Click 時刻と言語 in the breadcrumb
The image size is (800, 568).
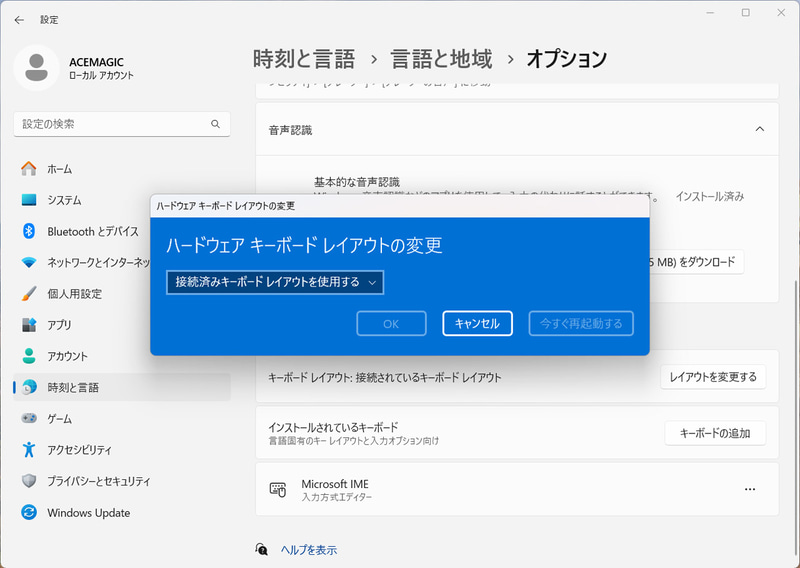point(304,59)
